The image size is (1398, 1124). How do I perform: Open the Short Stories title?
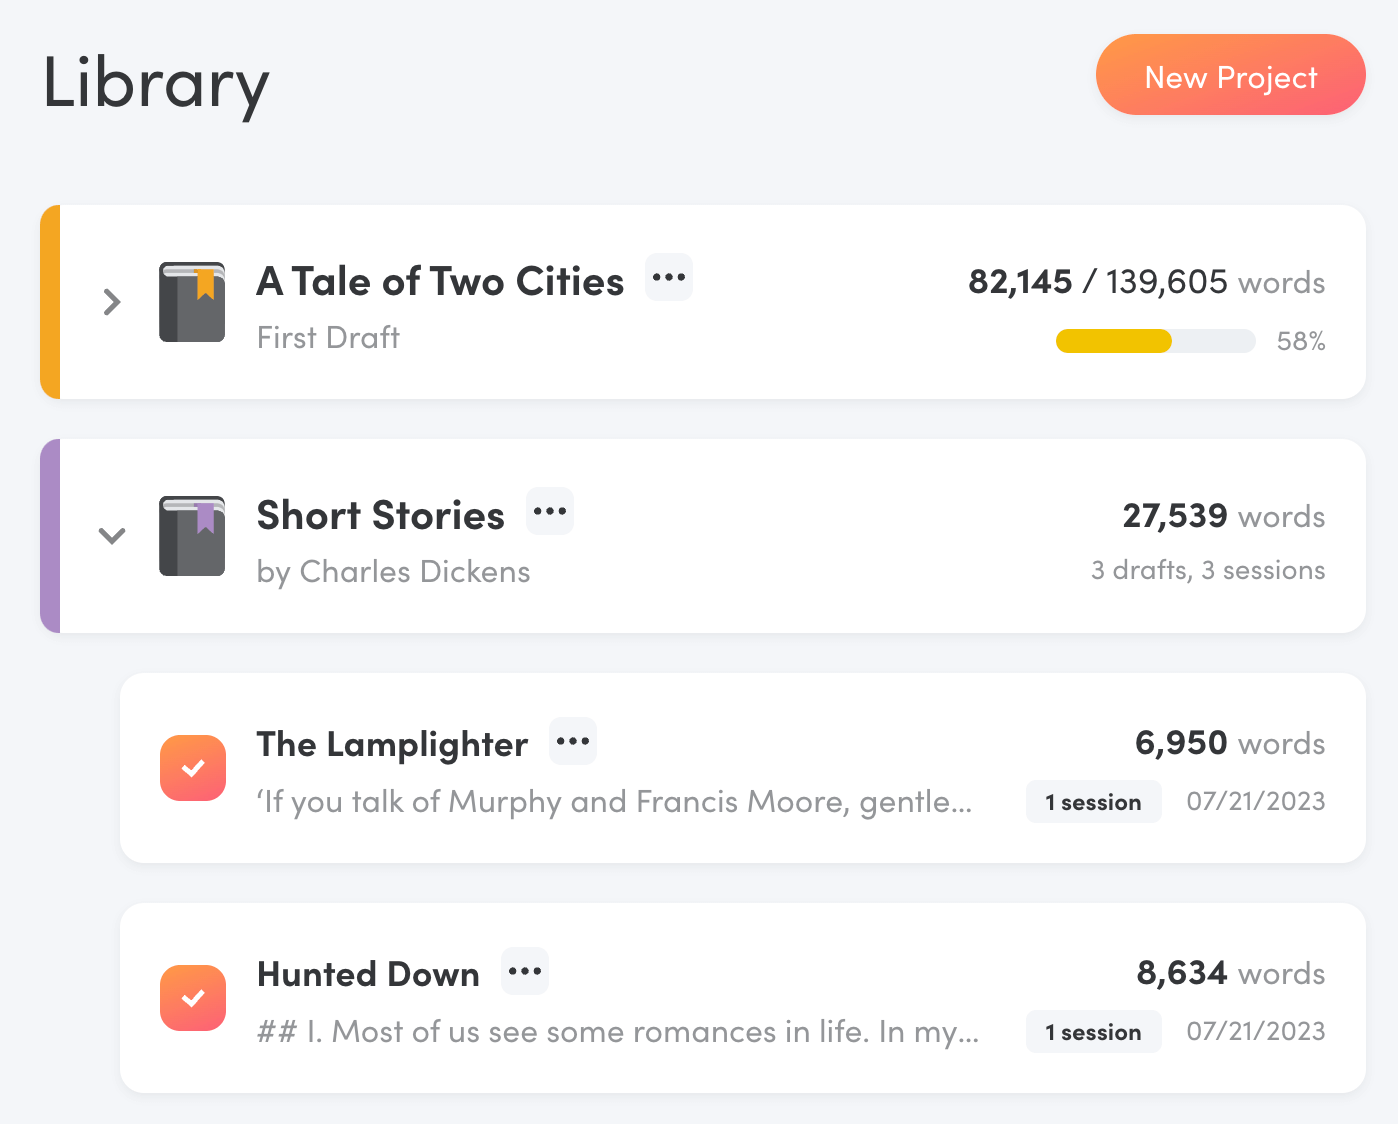[380, 516]
